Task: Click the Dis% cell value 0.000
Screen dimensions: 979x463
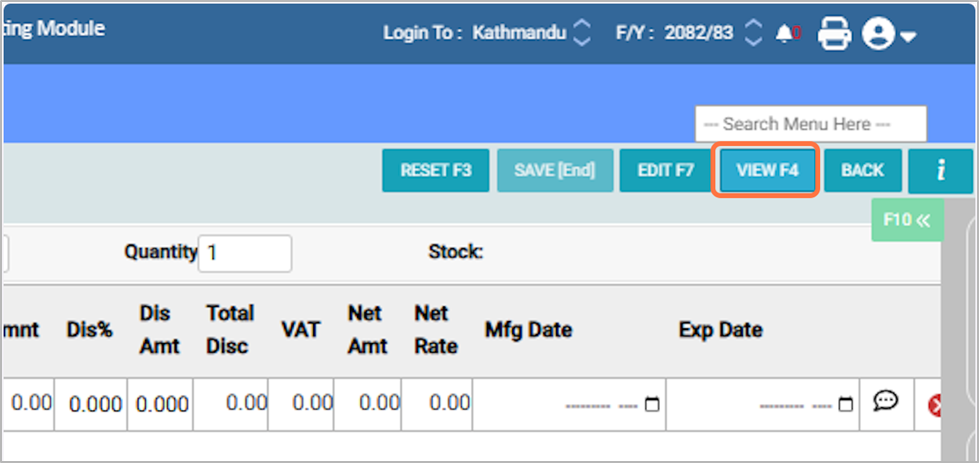Action: pyautogui.click(x=95, y=405)
